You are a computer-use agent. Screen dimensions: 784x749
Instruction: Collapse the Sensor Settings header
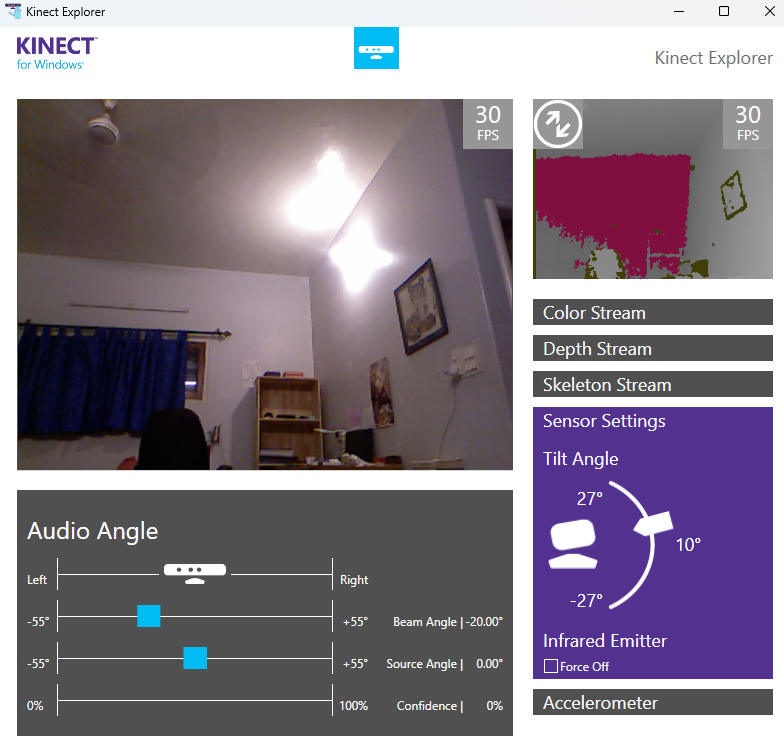tap(652, 421)
